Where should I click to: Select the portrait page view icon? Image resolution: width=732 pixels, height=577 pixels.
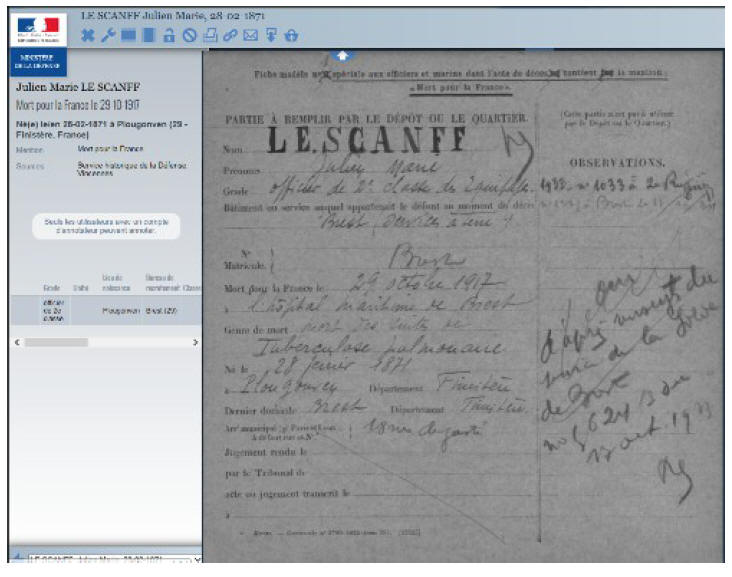click(148, 36)
